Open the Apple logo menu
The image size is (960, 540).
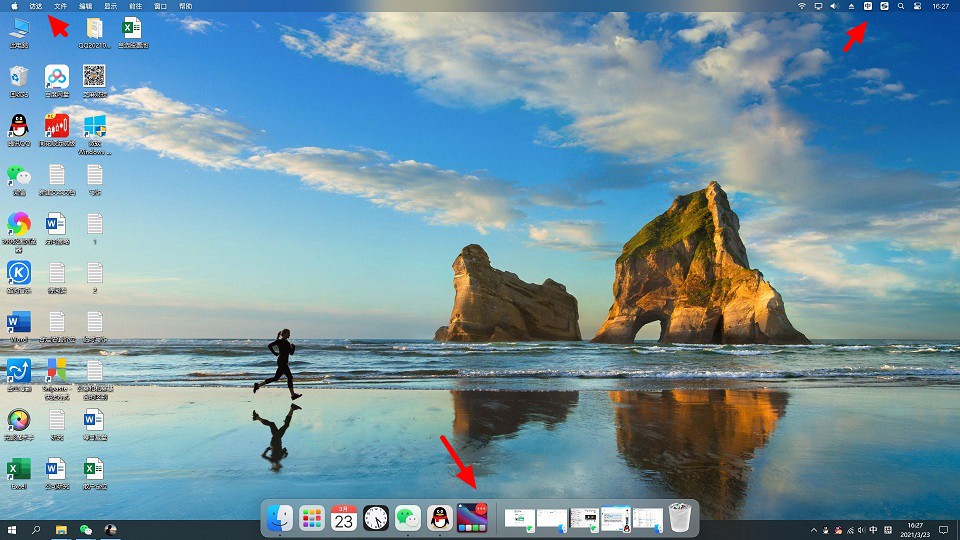(14, 6)
